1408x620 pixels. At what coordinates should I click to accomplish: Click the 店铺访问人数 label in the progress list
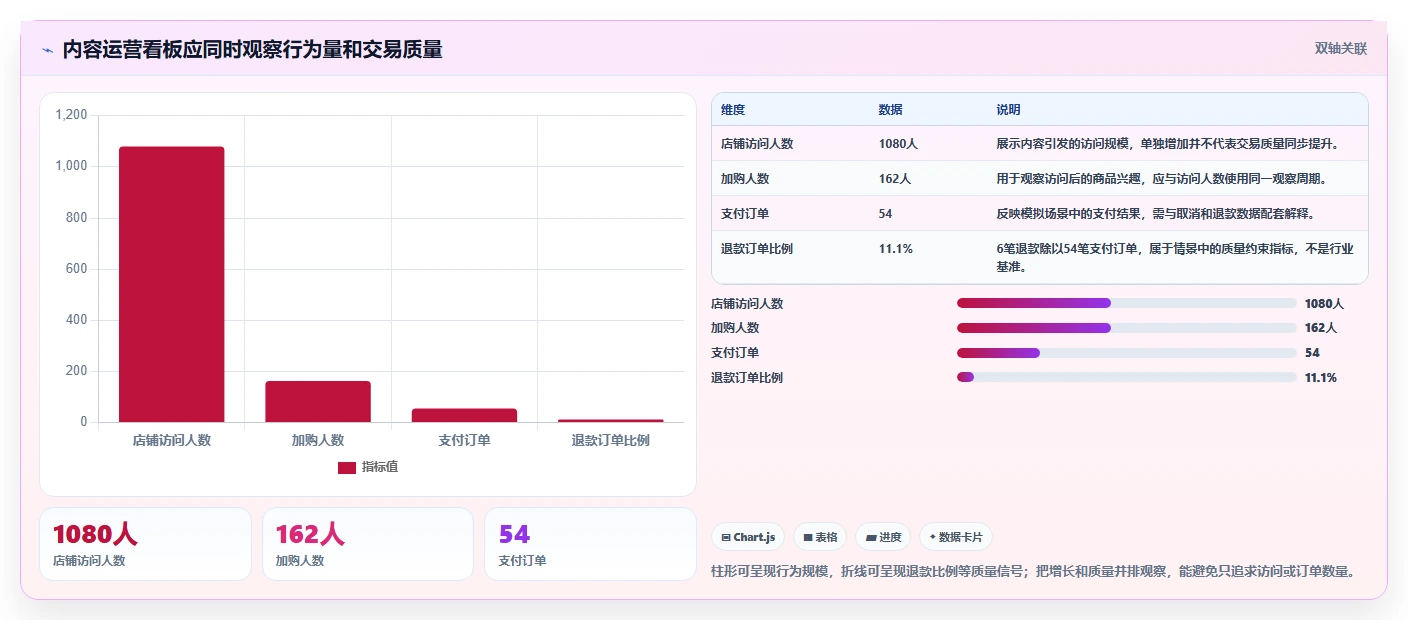pyautogui.click(x=747, y=303)
